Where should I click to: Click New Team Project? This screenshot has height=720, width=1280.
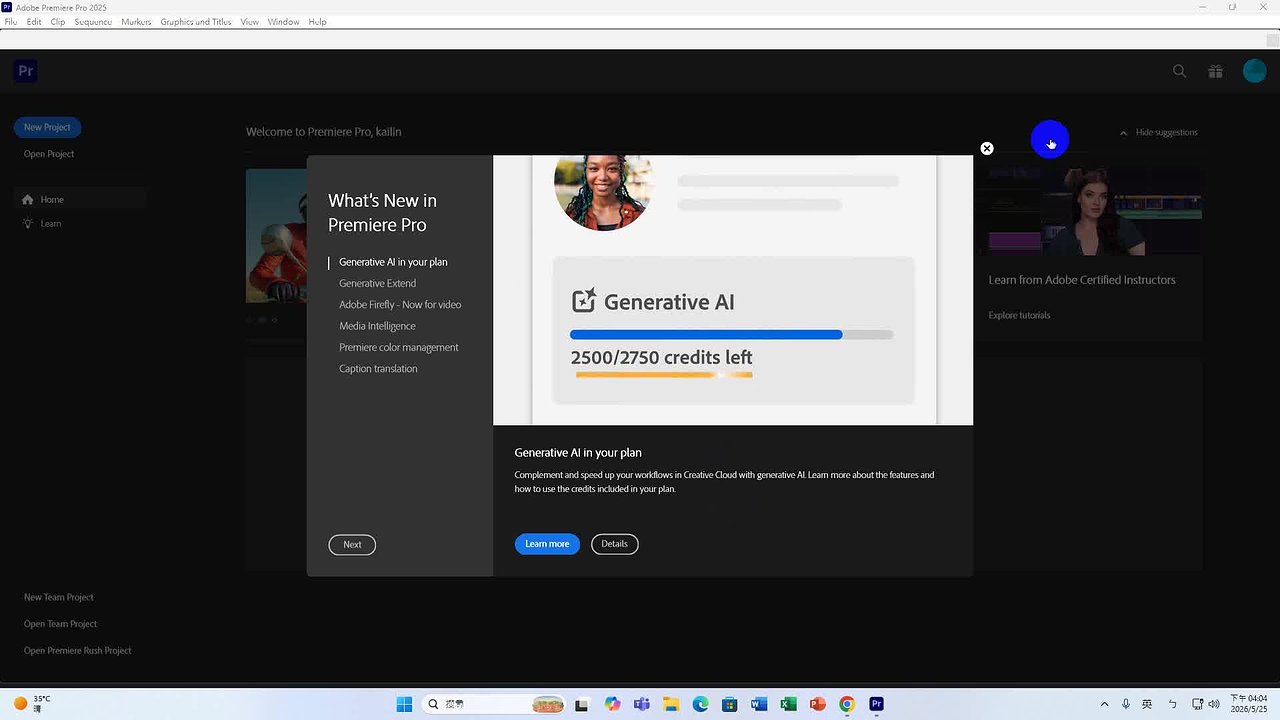pyautogui.click(x=59, y=597)
